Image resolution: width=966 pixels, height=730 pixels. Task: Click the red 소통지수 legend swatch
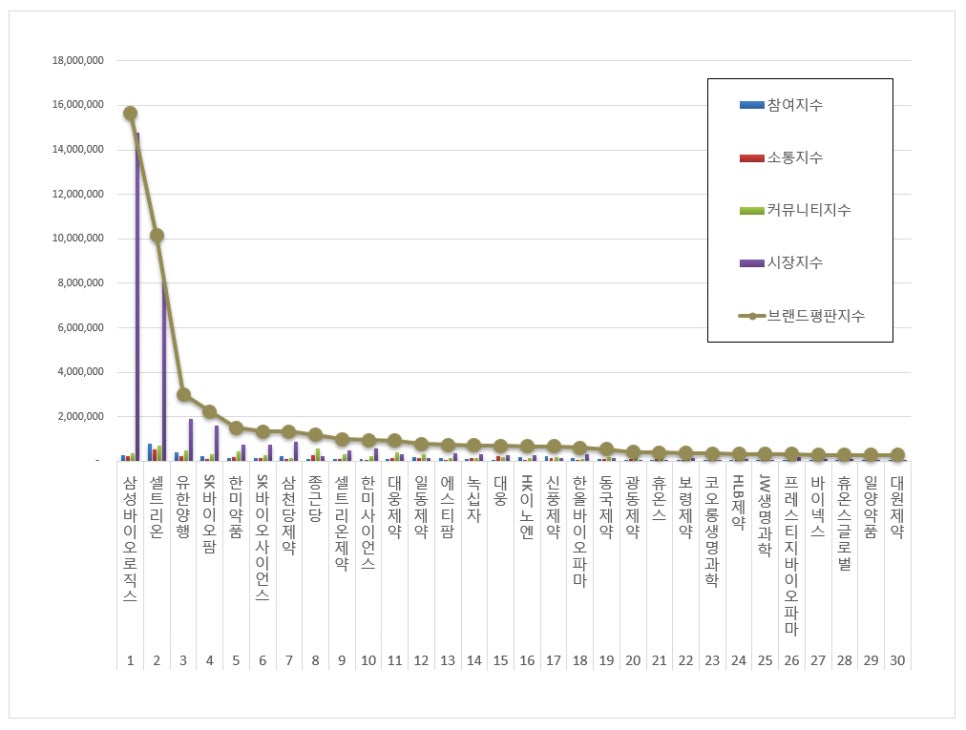pos(751,158)
